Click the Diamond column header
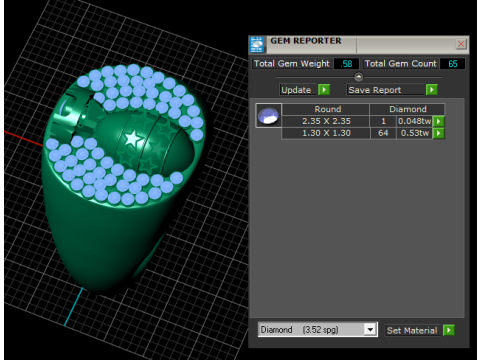 [407, 109]
